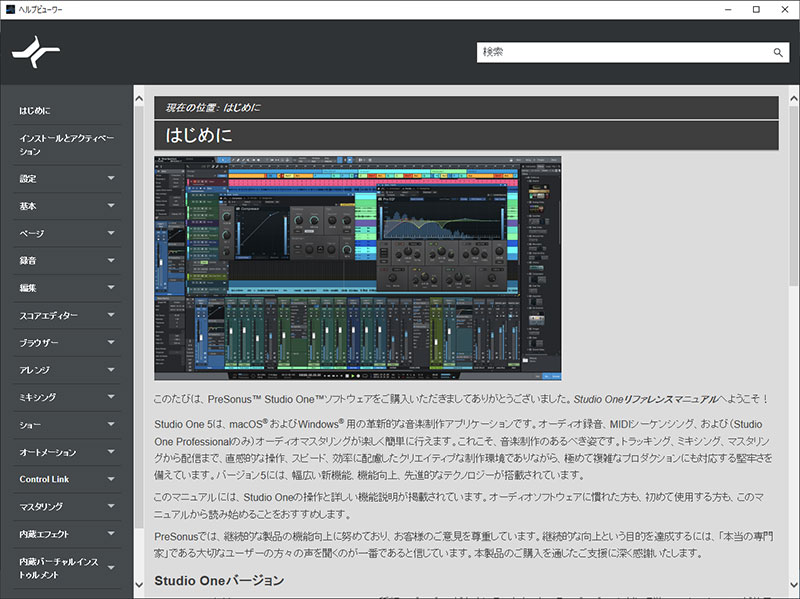Expand the 内蔵バーチャルインストゥルメント dropdown arrow
Image resolution: width=800 pixels, height=599 pixels.
click(111, 567)
